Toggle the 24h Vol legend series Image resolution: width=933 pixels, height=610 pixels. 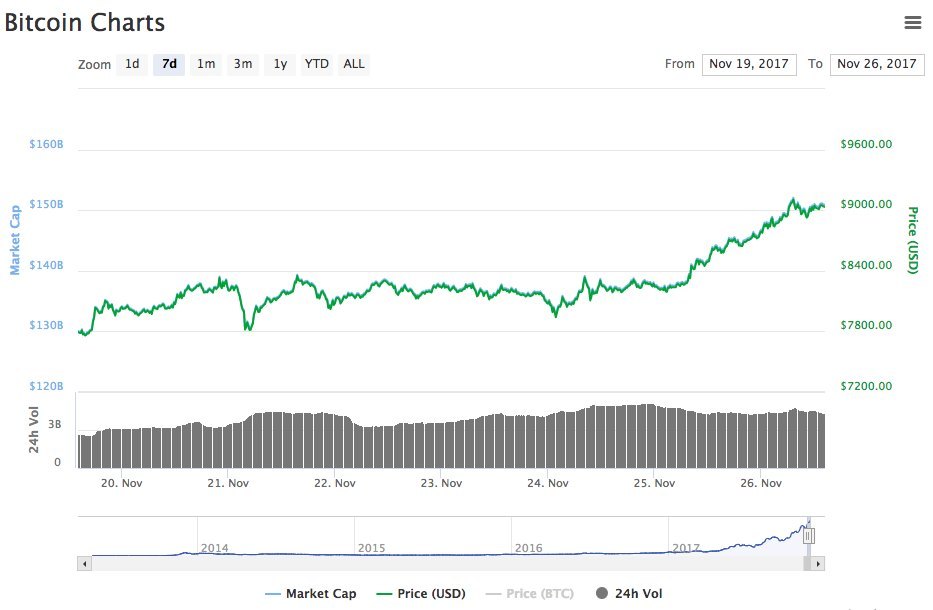coord(629,594)
